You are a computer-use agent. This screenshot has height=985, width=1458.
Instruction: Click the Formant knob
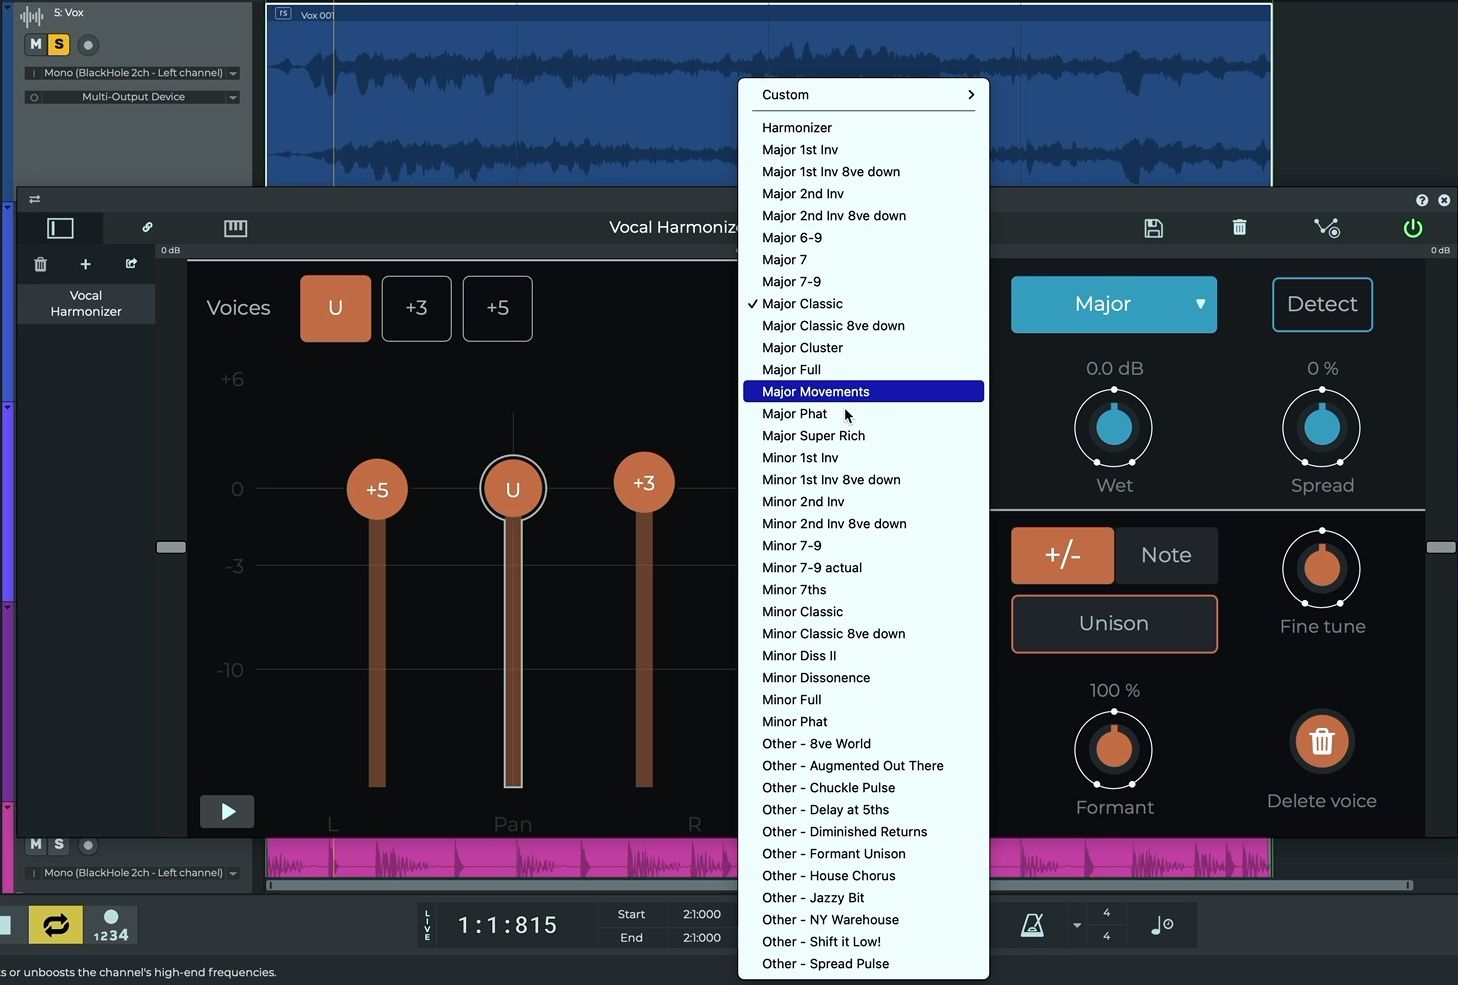[1114, 750]
